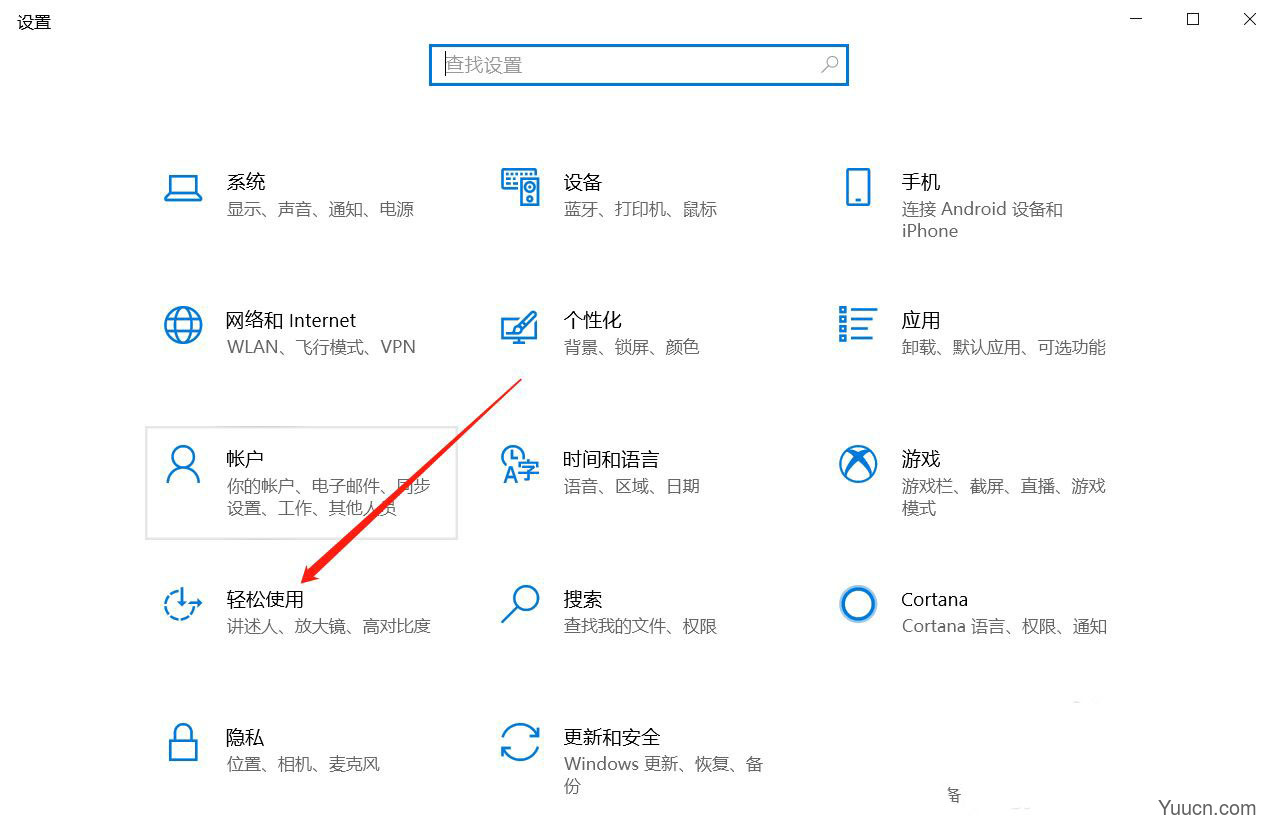Select the 搜索 category title
Image resolution: width=1269 pixels, height=838 pixels.
tap(583, 599)
